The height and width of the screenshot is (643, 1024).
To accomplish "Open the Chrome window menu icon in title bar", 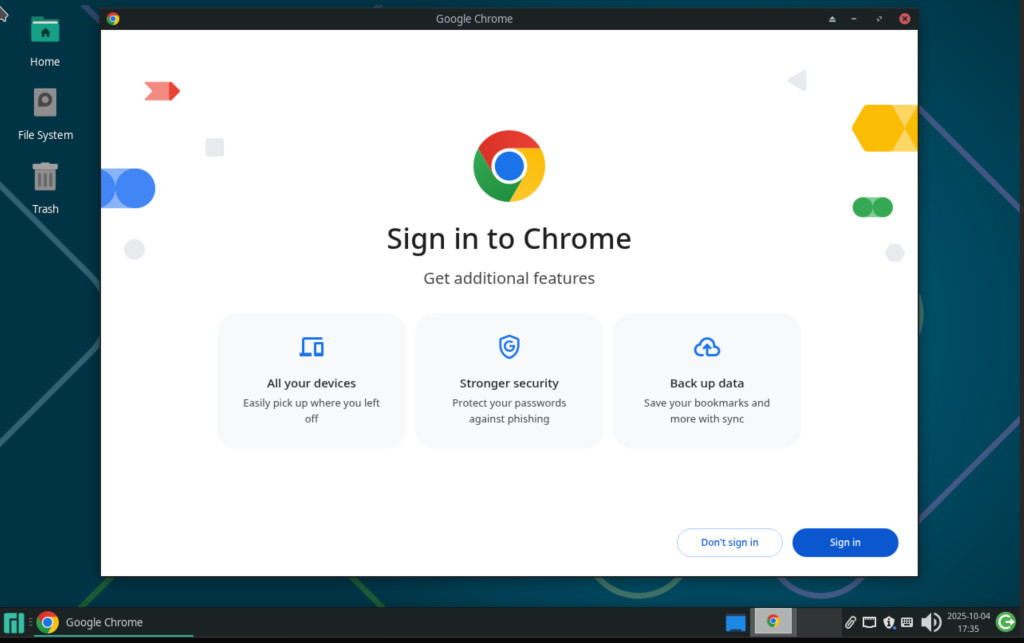I will coord(113,19).
